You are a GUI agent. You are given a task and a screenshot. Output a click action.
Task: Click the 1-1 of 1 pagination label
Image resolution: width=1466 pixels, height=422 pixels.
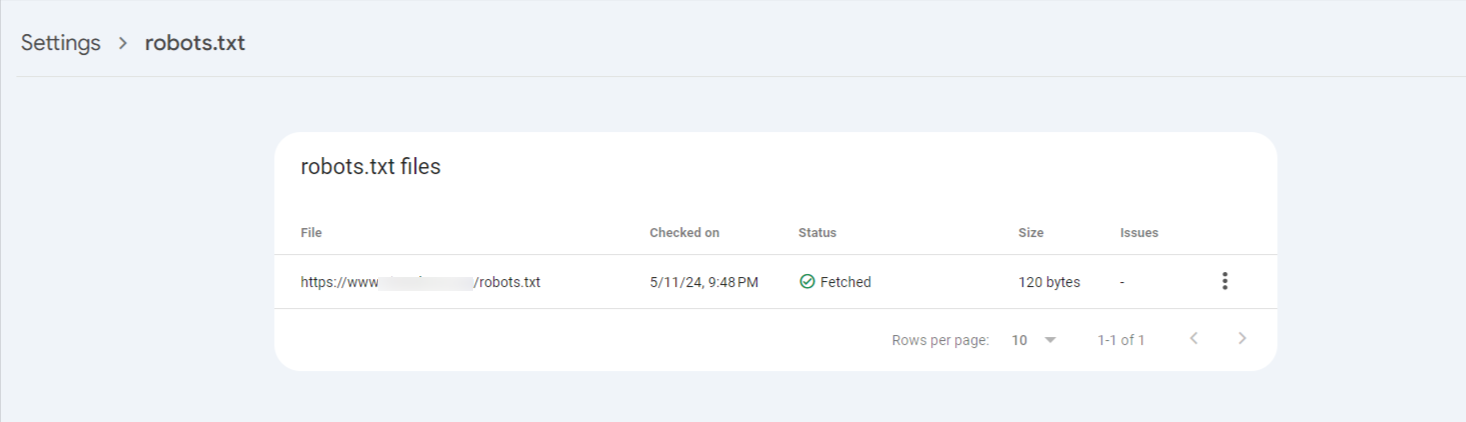(x=1121, y=340)
